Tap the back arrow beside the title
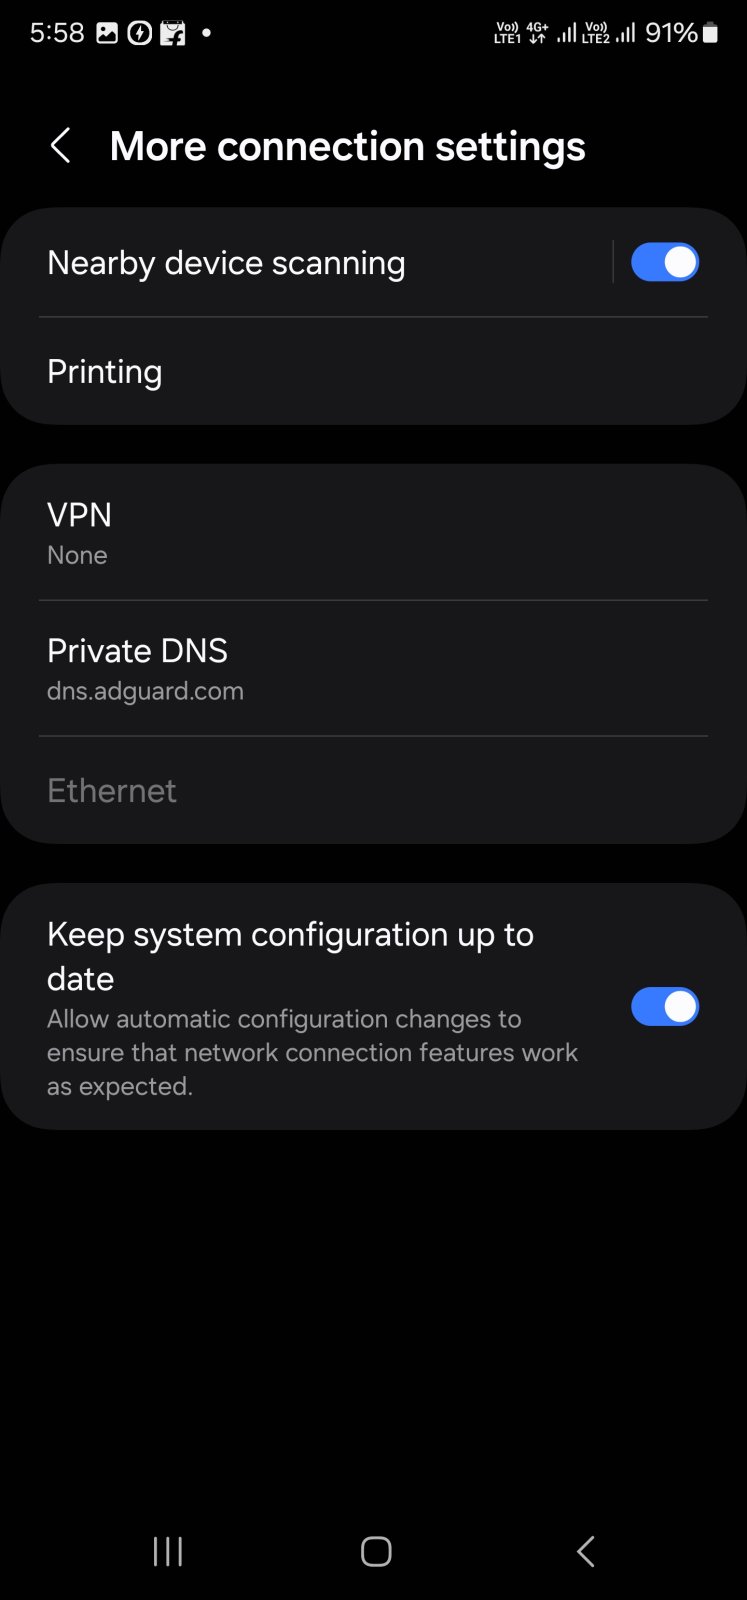 (x=61, y=146)
